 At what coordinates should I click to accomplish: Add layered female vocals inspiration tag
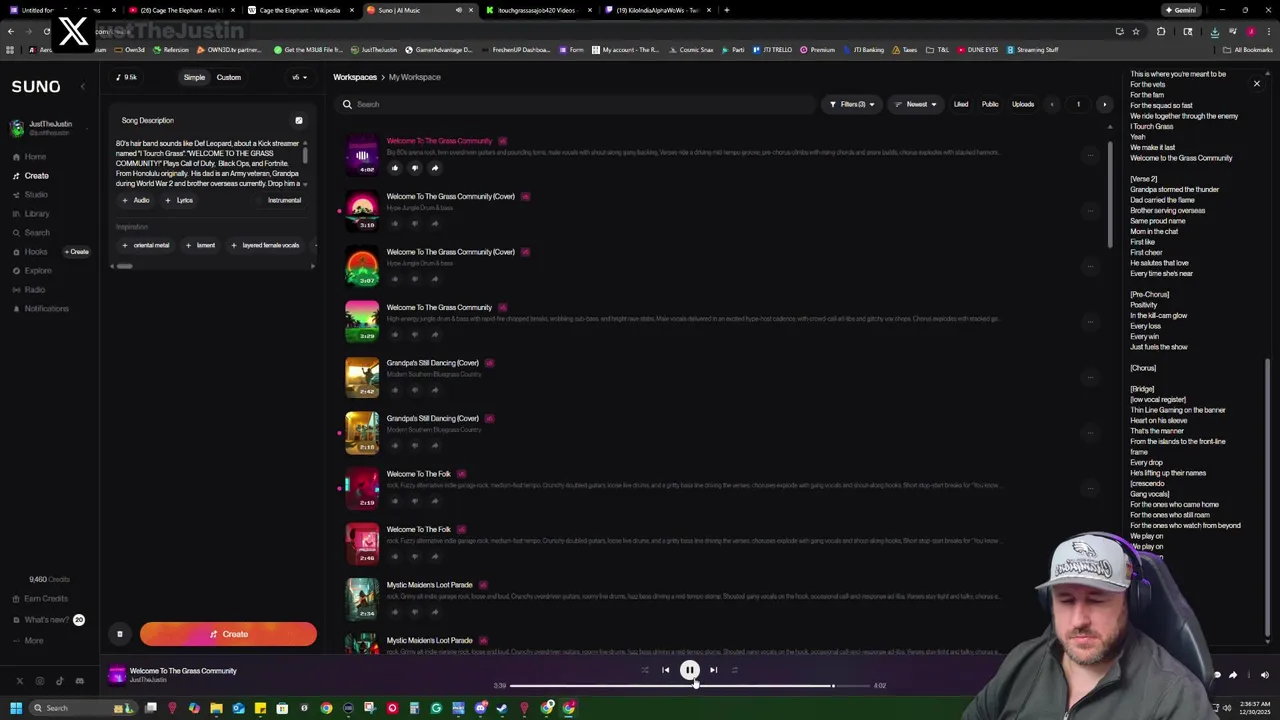(265, 245)
